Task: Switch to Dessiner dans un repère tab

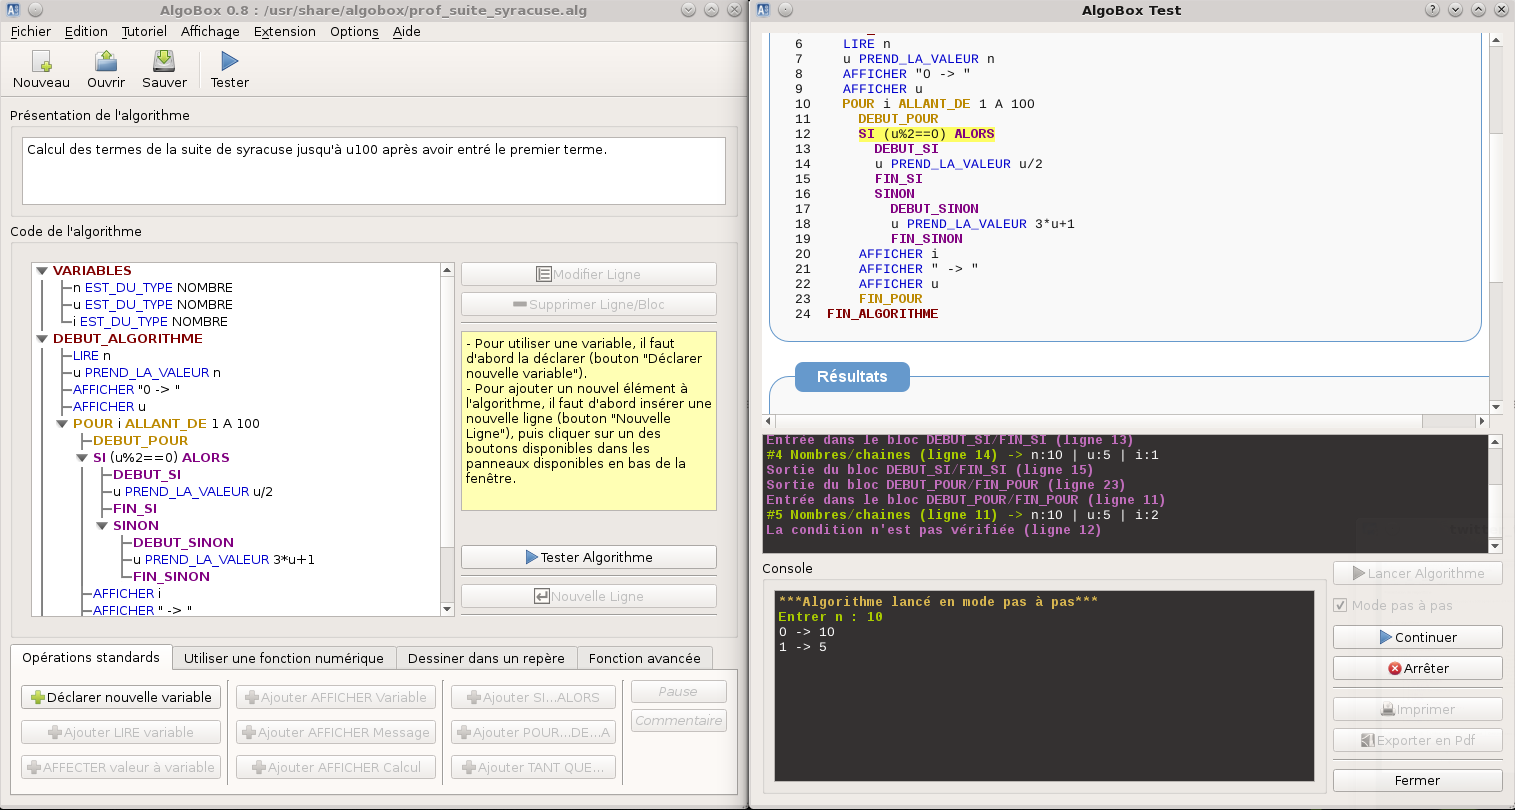Action: pos(486,658)
